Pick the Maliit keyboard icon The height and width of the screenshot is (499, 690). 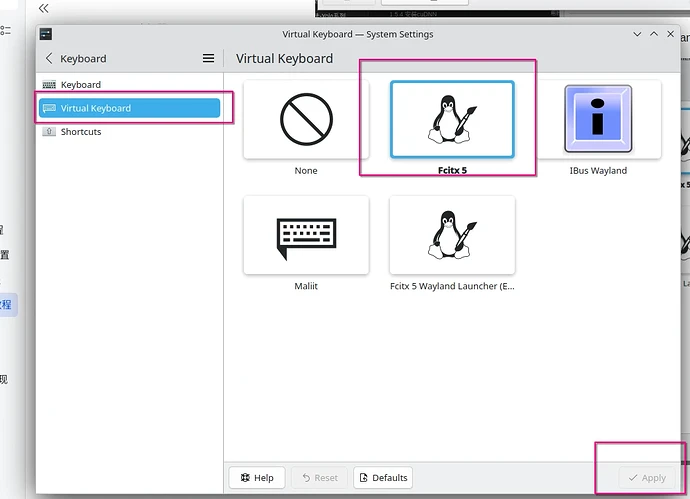(x=306, y=235)
